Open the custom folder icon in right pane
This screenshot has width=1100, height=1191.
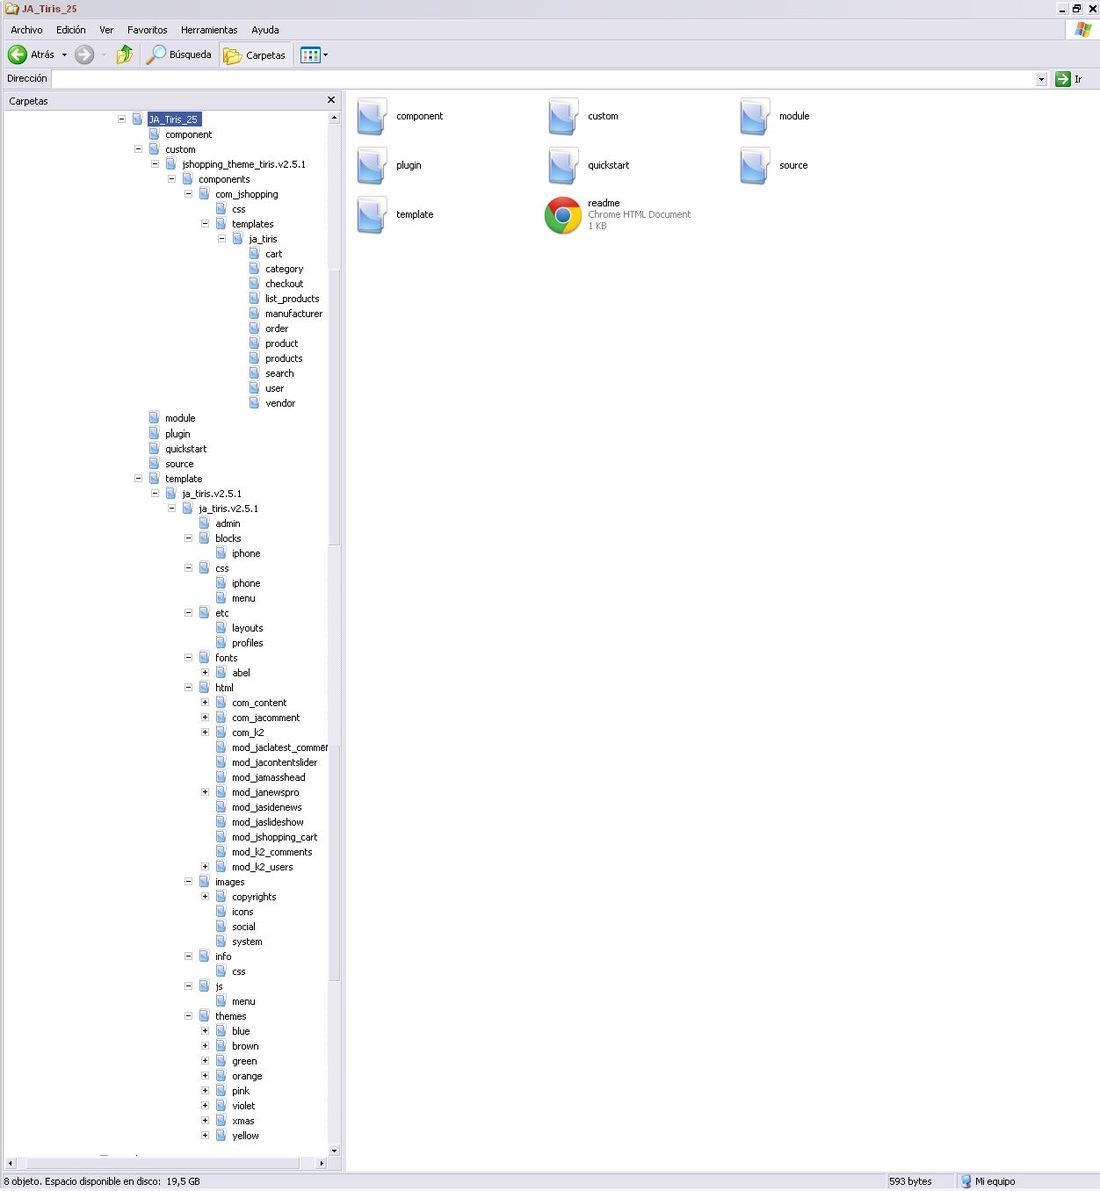pyautogui.click(x=563, y=116)
